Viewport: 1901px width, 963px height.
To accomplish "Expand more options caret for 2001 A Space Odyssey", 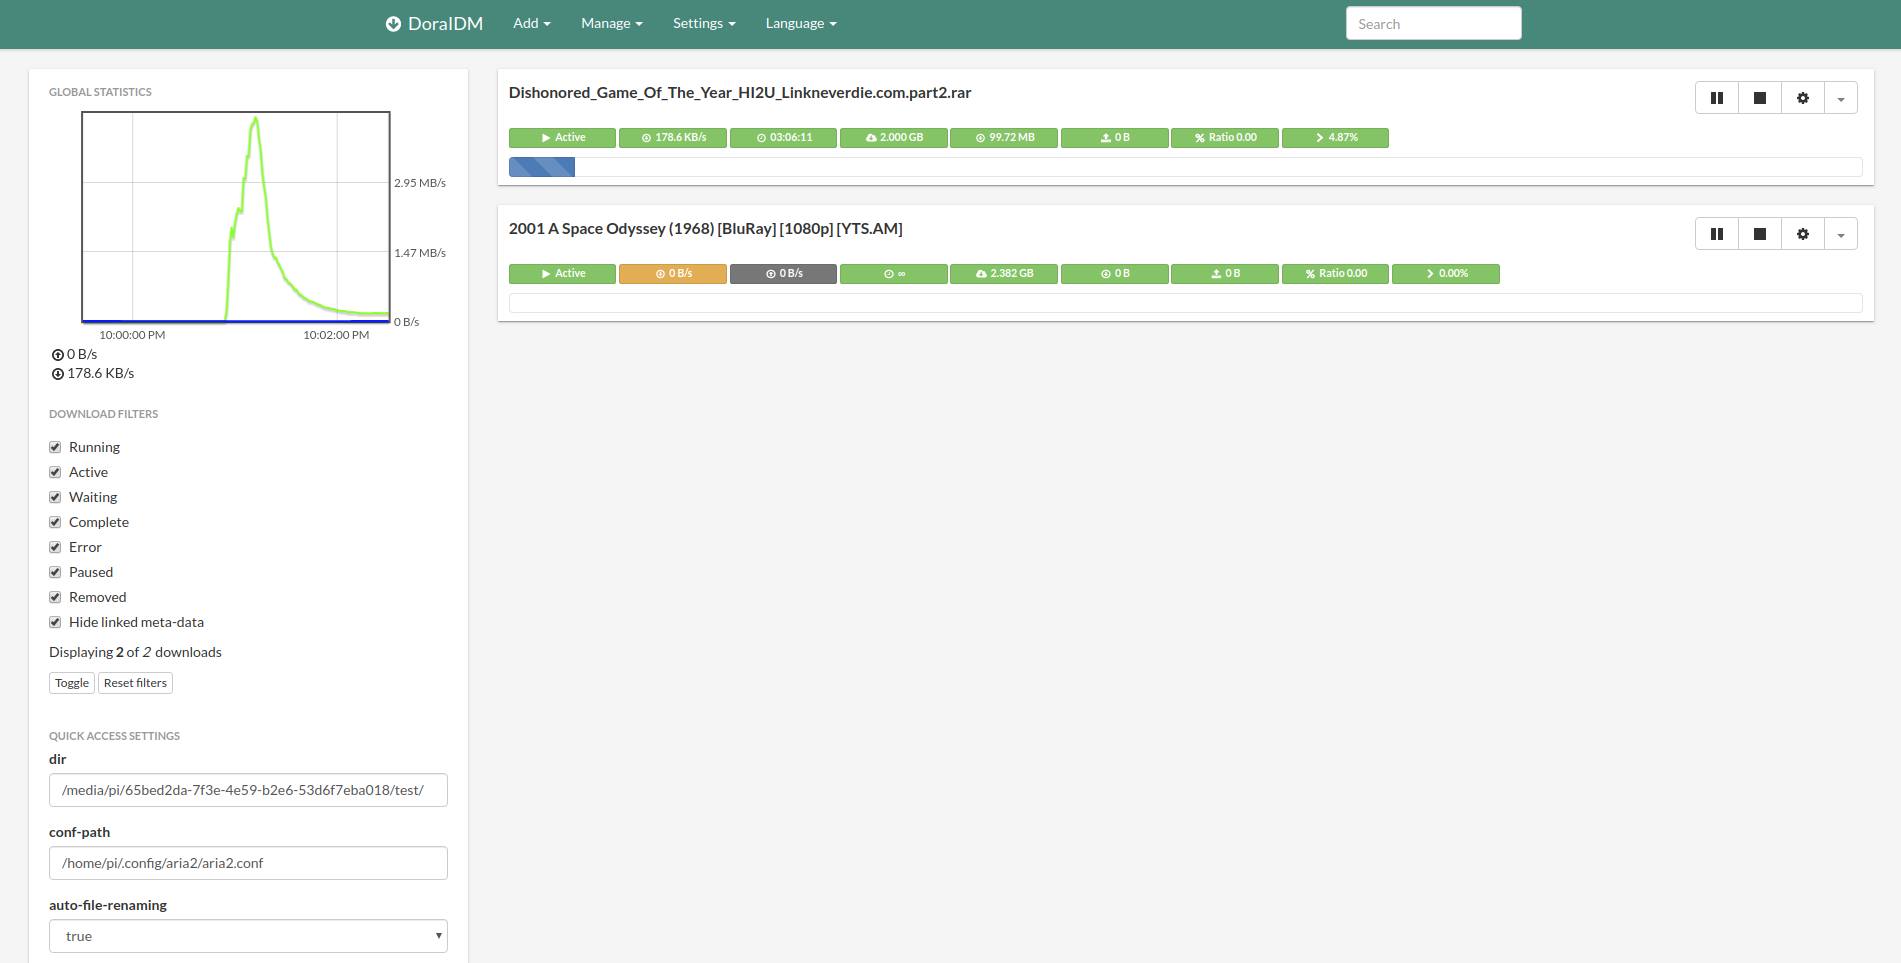I will point(1841,234).
